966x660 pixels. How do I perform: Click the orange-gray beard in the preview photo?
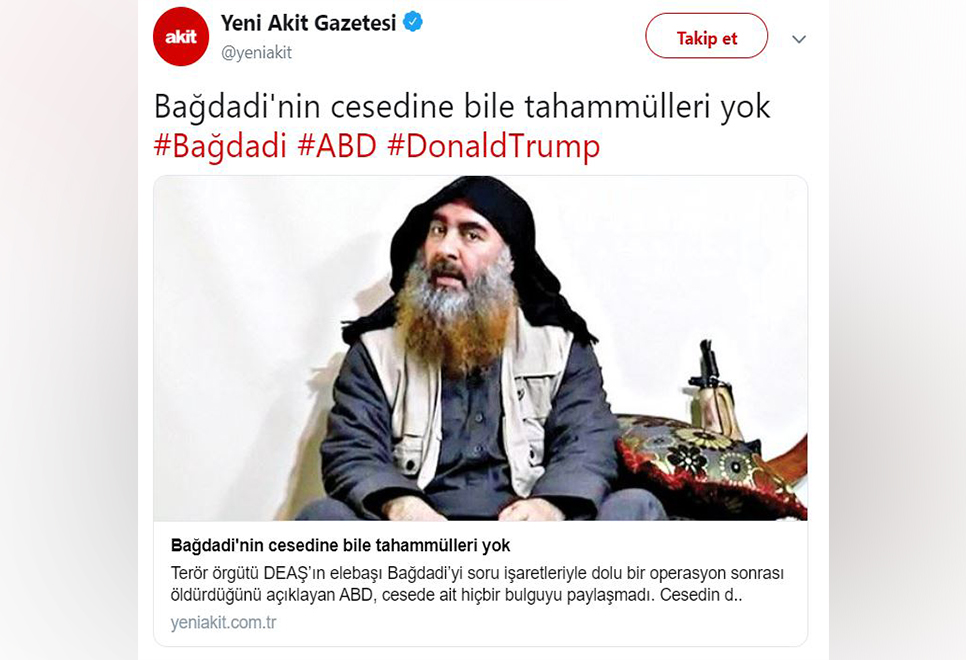(x=456, y=314)
